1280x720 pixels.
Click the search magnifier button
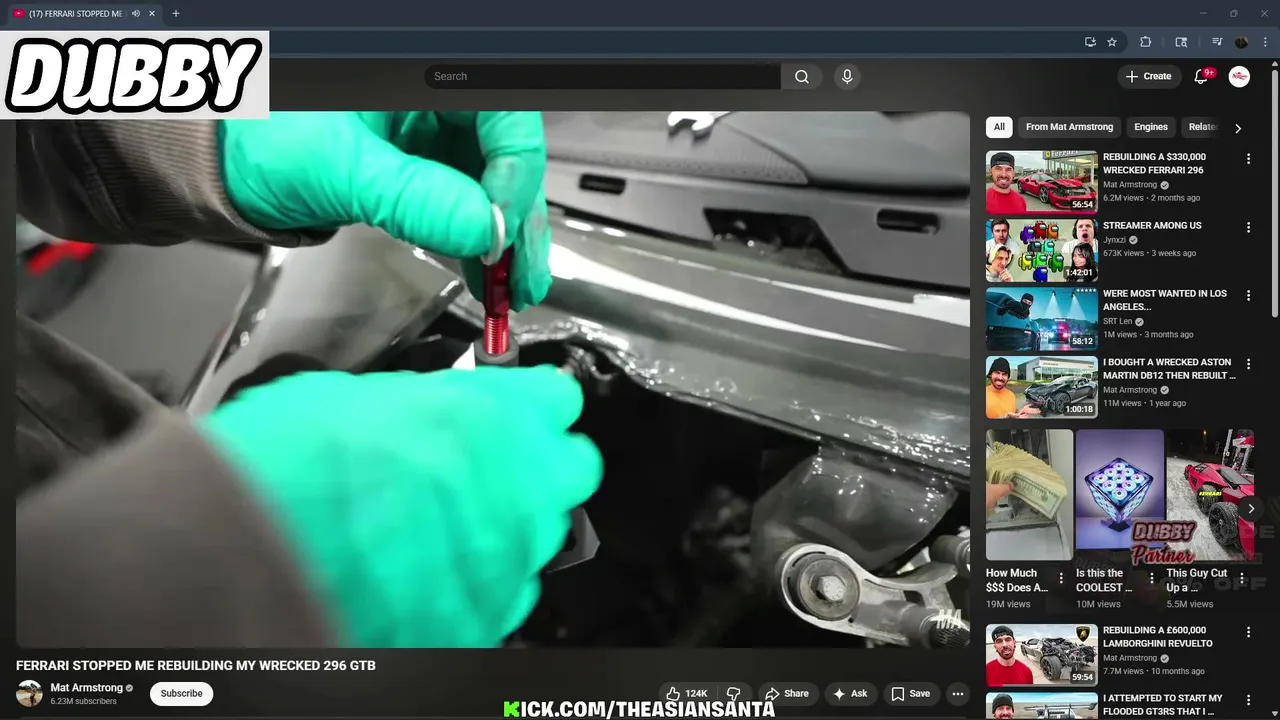click(802, 77)
